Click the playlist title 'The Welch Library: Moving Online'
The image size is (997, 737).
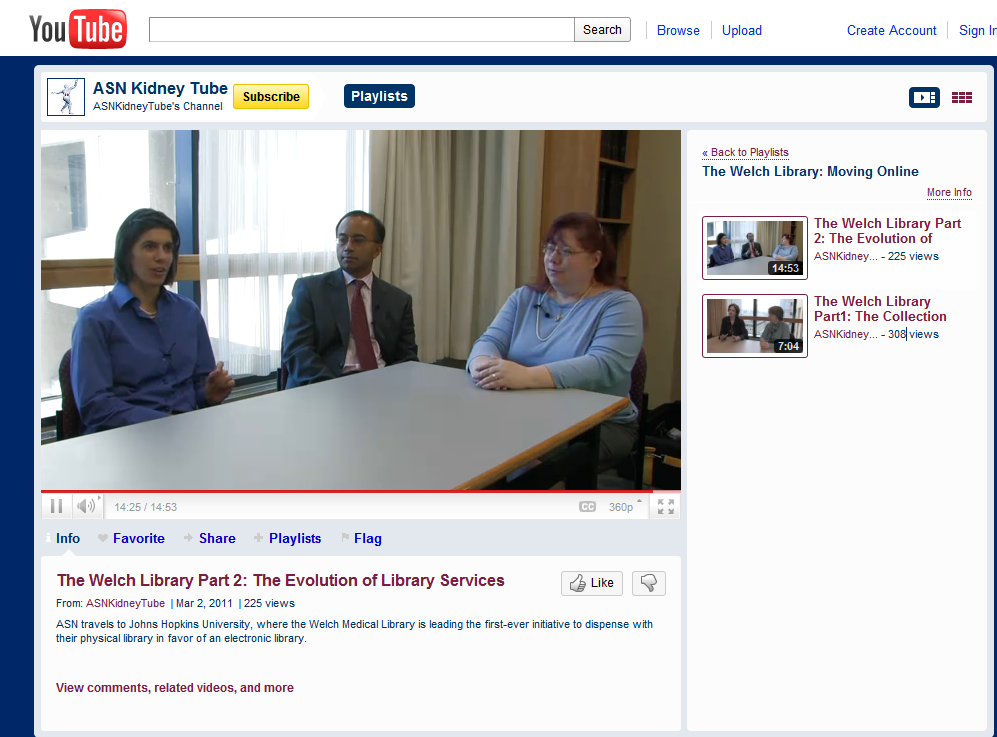[x=810, y=172]
